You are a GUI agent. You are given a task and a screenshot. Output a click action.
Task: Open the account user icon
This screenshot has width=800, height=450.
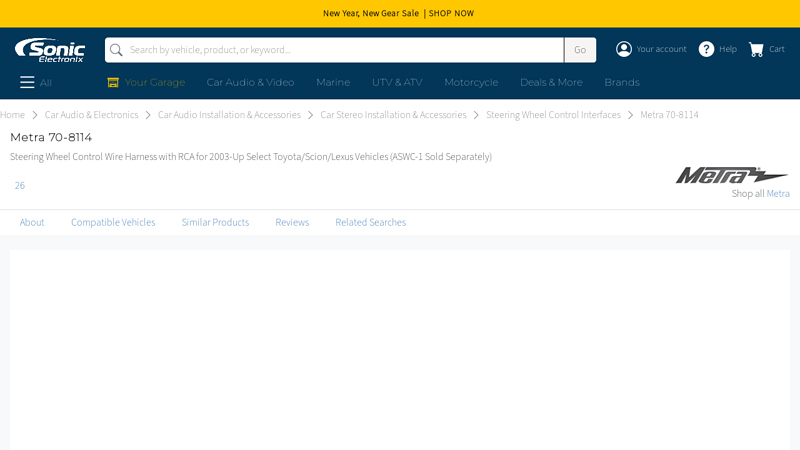(624, 49)
